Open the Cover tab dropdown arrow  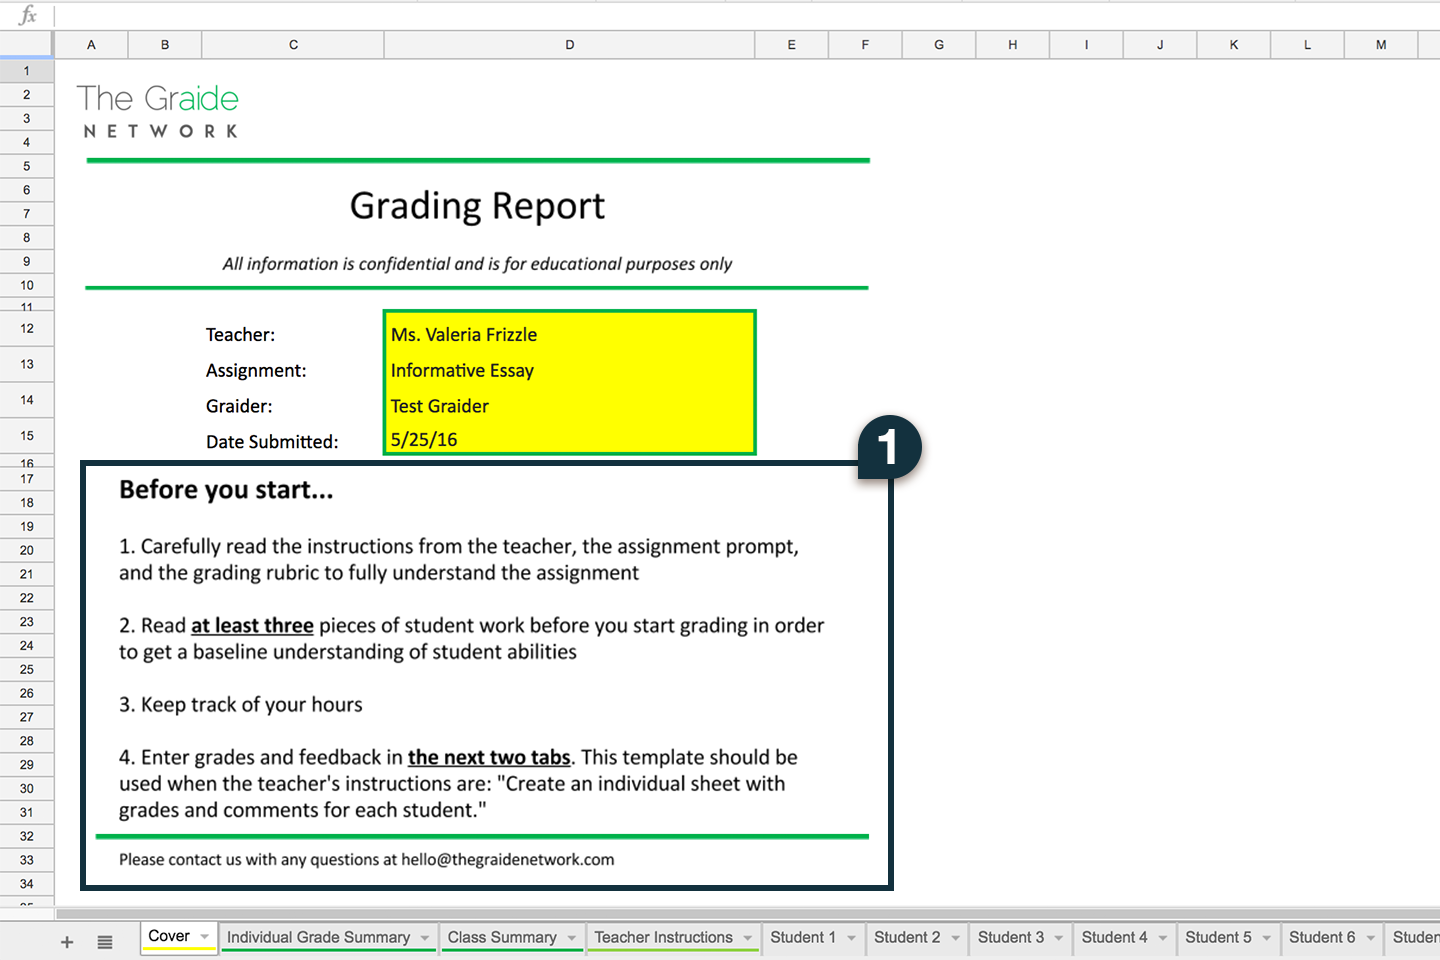point(205,937)
